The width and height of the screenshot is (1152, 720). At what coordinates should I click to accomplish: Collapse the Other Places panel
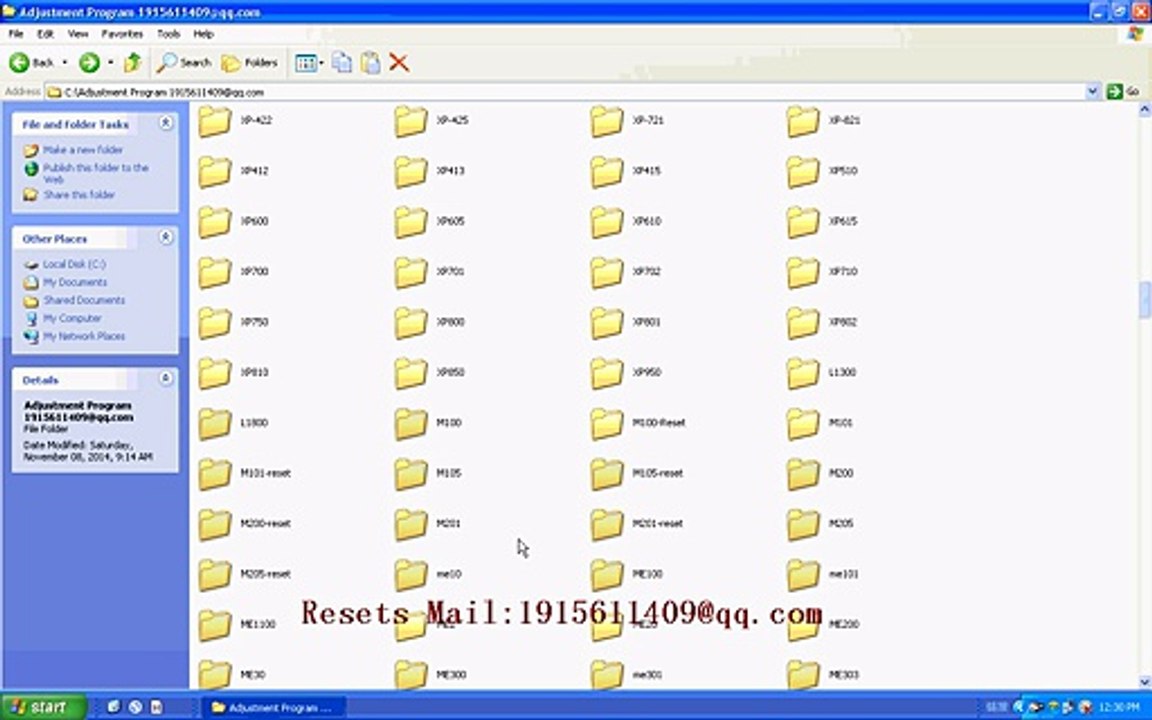click(x=166, y=237)
